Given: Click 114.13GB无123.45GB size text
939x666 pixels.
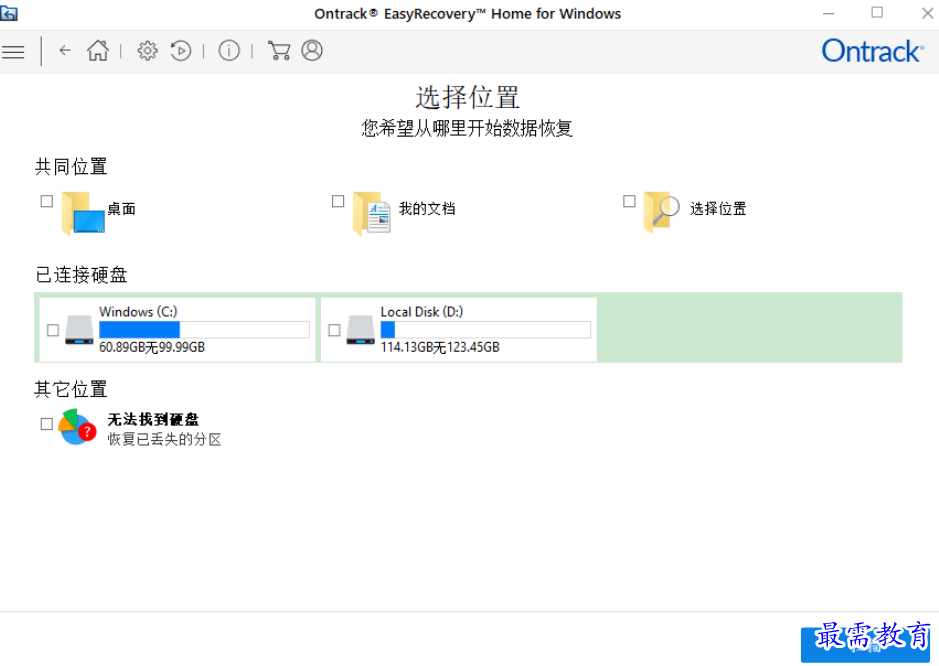Looking at the screenshot, I should coord(440,347).
